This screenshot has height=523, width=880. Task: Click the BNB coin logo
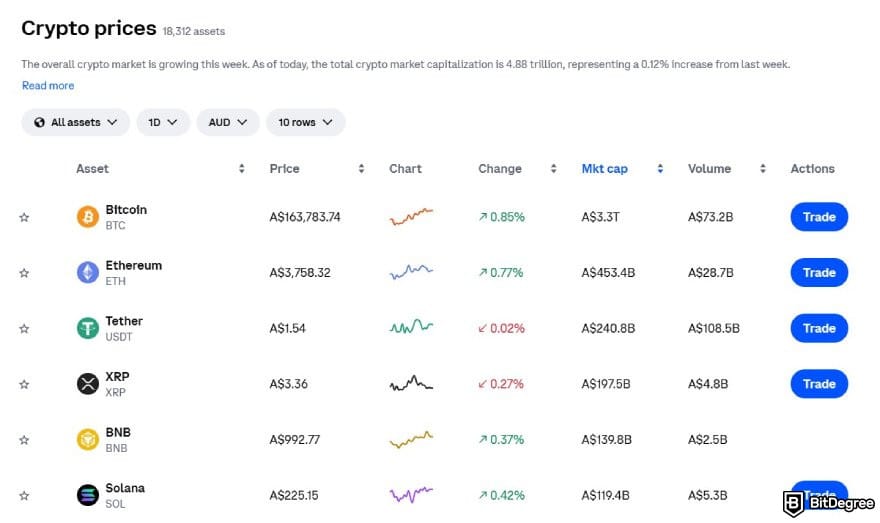click(88, 439)
